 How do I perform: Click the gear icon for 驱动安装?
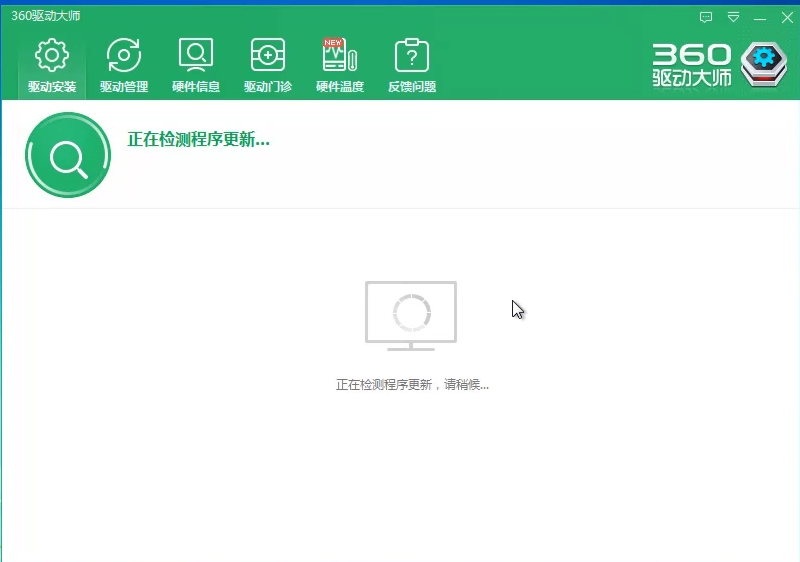click(x=52, y=55)
